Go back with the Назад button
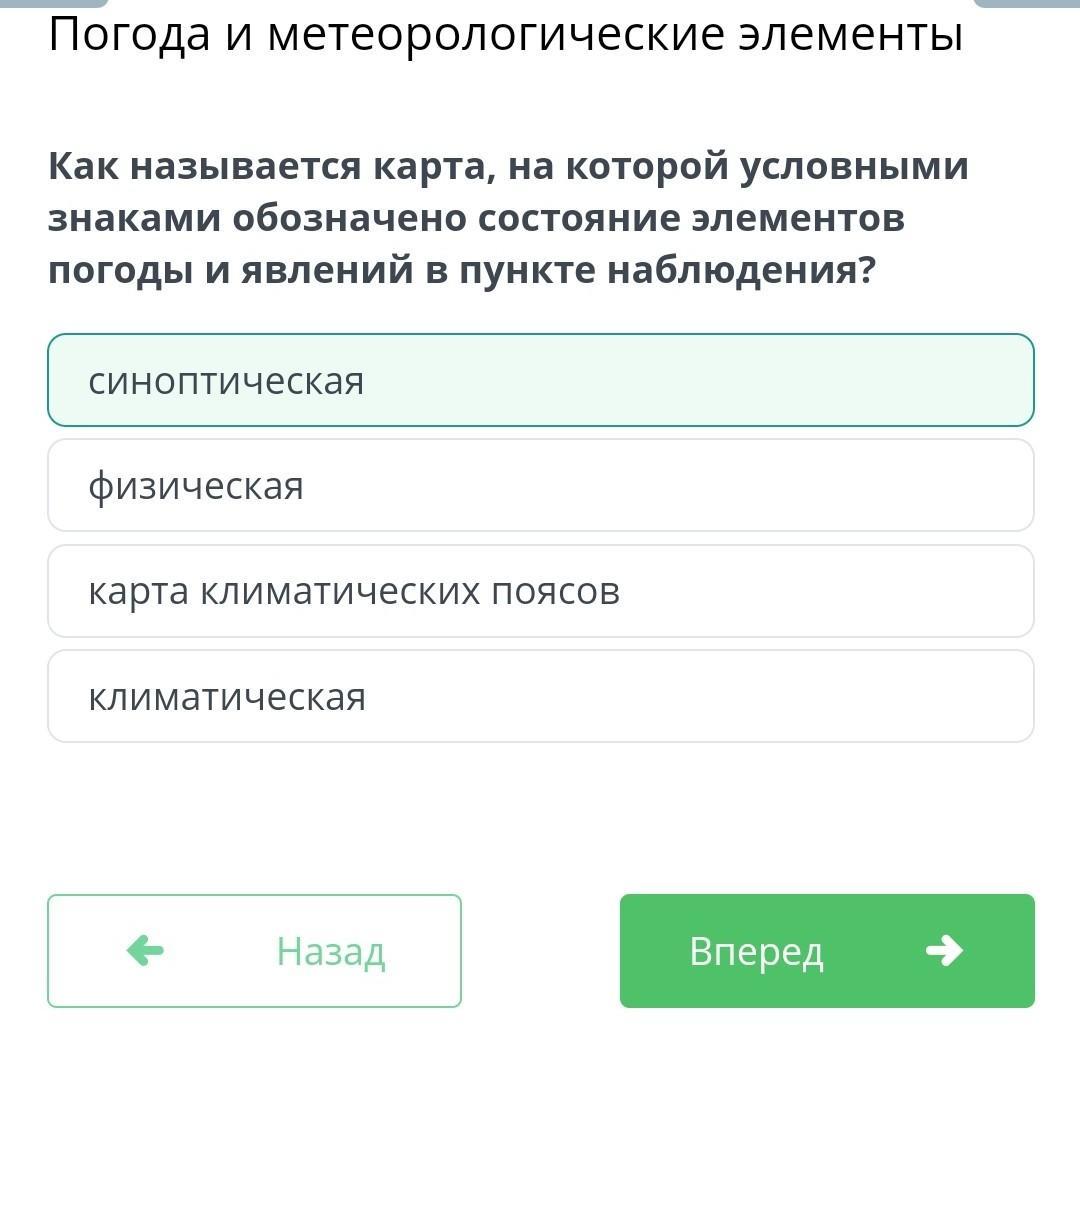Viewport: 1080px width, 1215px height. [255, 951]
